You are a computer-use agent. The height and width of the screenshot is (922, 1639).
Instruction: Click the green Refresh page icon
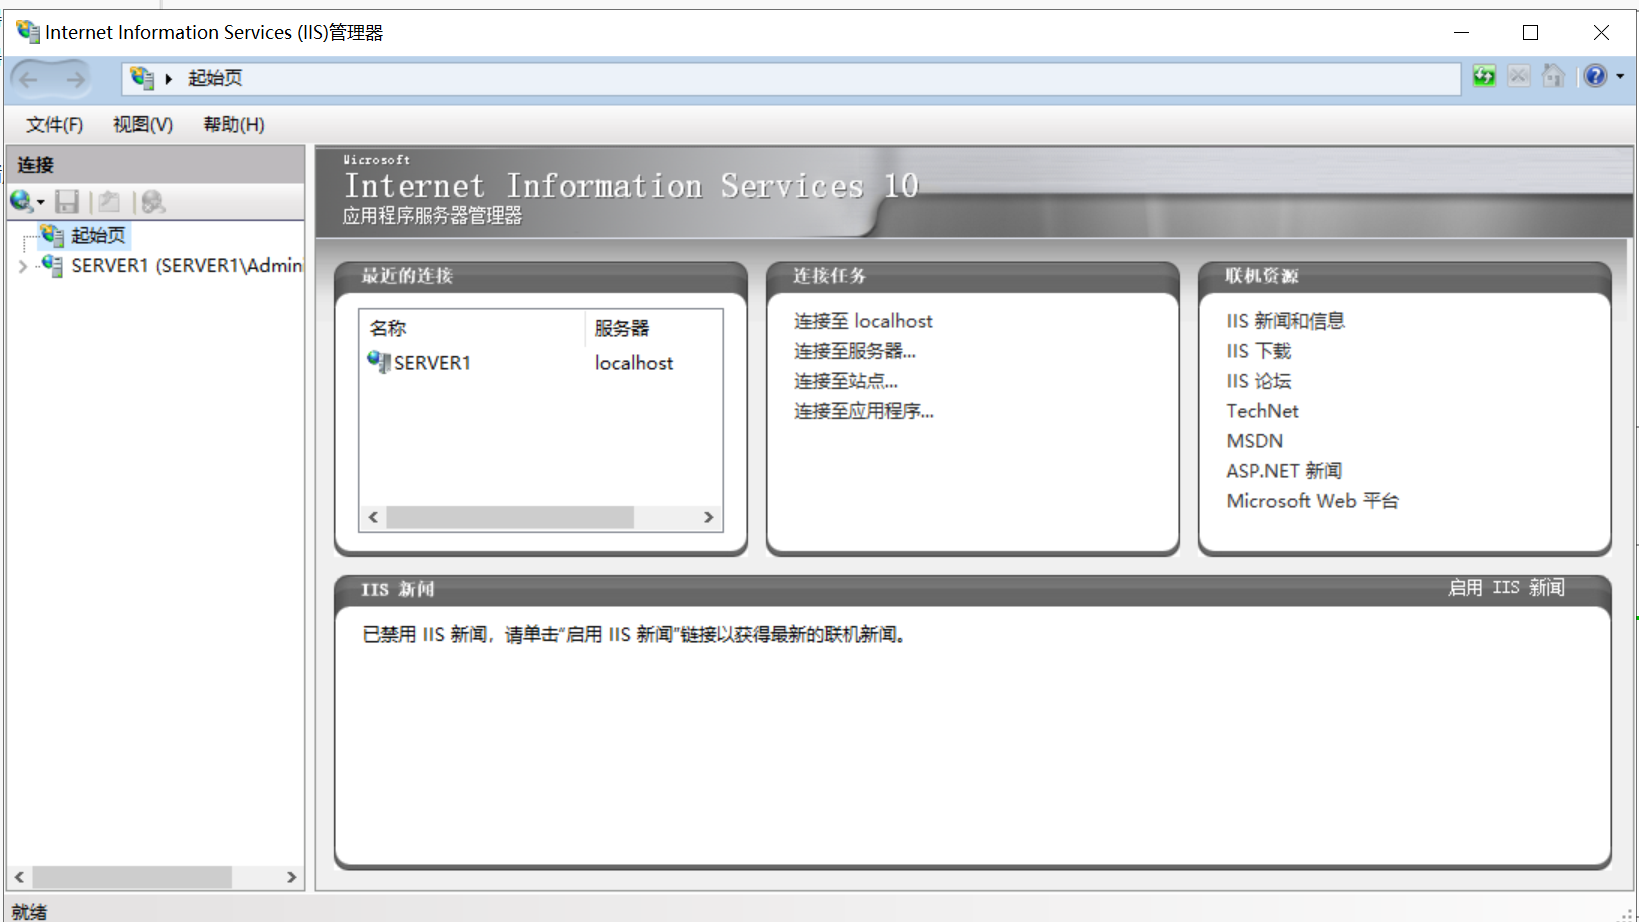1484,76
